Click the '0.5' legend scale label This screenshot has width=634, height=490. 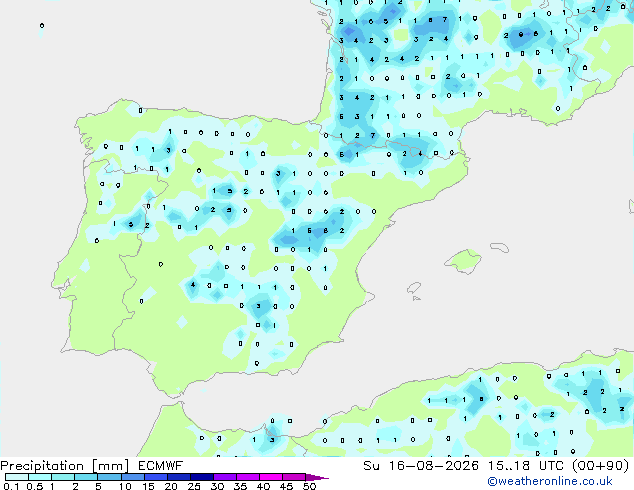click(x=35, y=486)
